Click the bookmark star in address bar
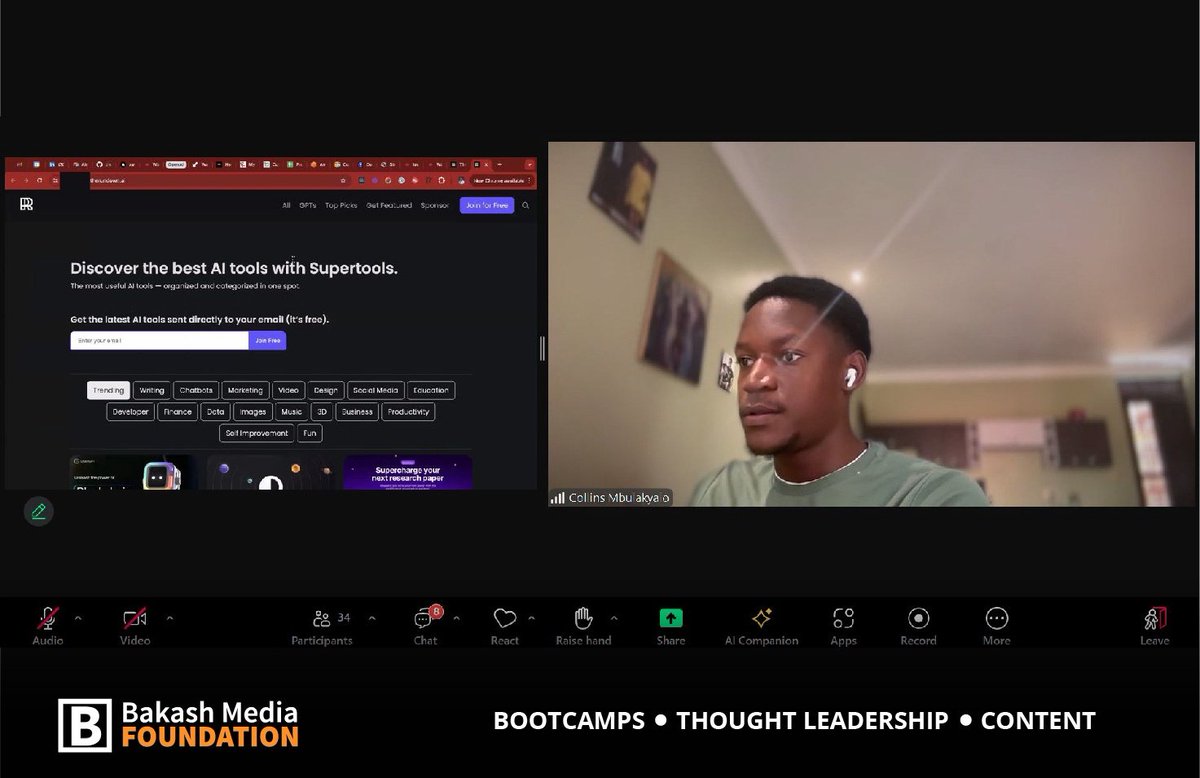 (x=344, y=181)
